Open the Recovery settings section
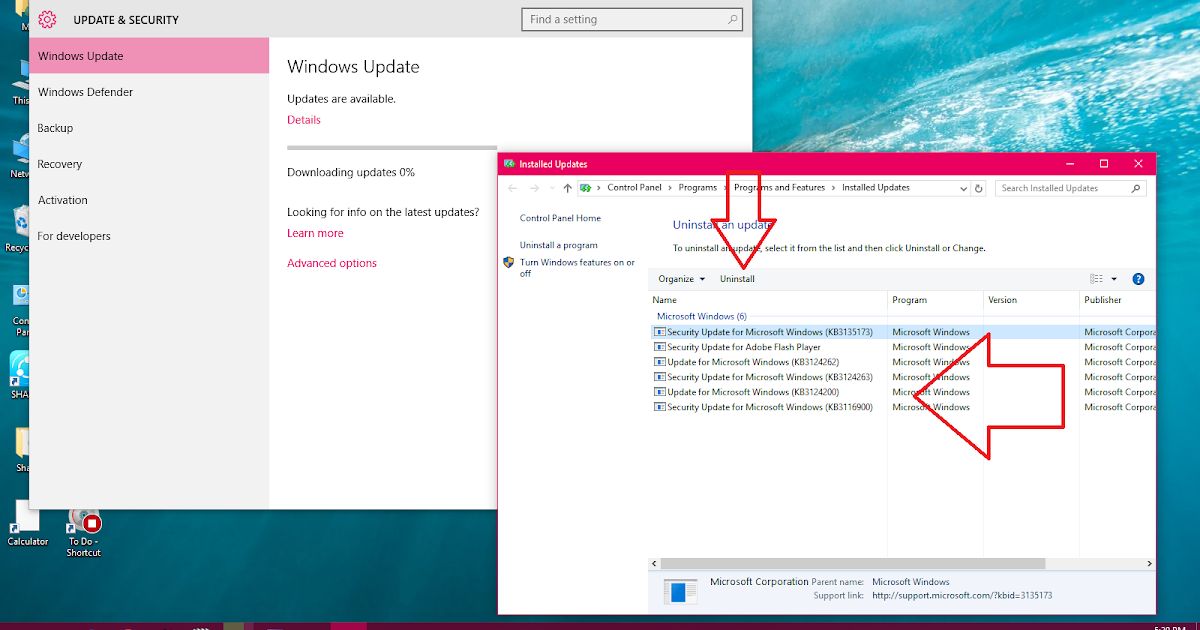The image size is (1200, 630). pos(149,164)
